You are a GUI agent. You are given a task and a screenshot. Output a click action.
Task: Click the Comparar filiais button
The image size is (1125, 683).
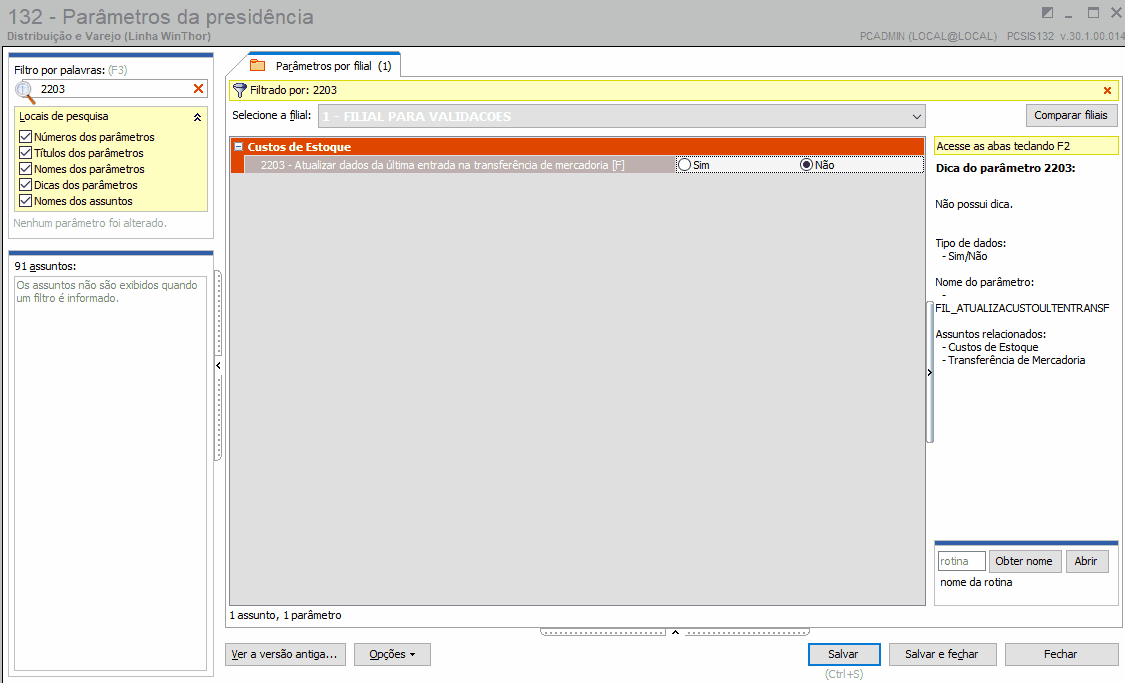[x=1071, y=115]
